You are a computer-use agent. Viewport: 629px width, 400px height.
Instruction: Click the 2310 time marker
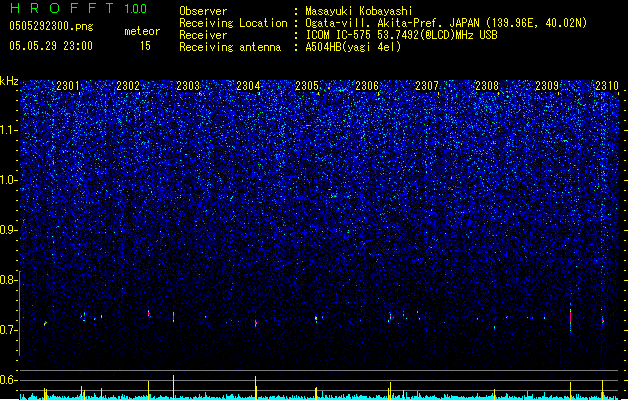point(607,86)
